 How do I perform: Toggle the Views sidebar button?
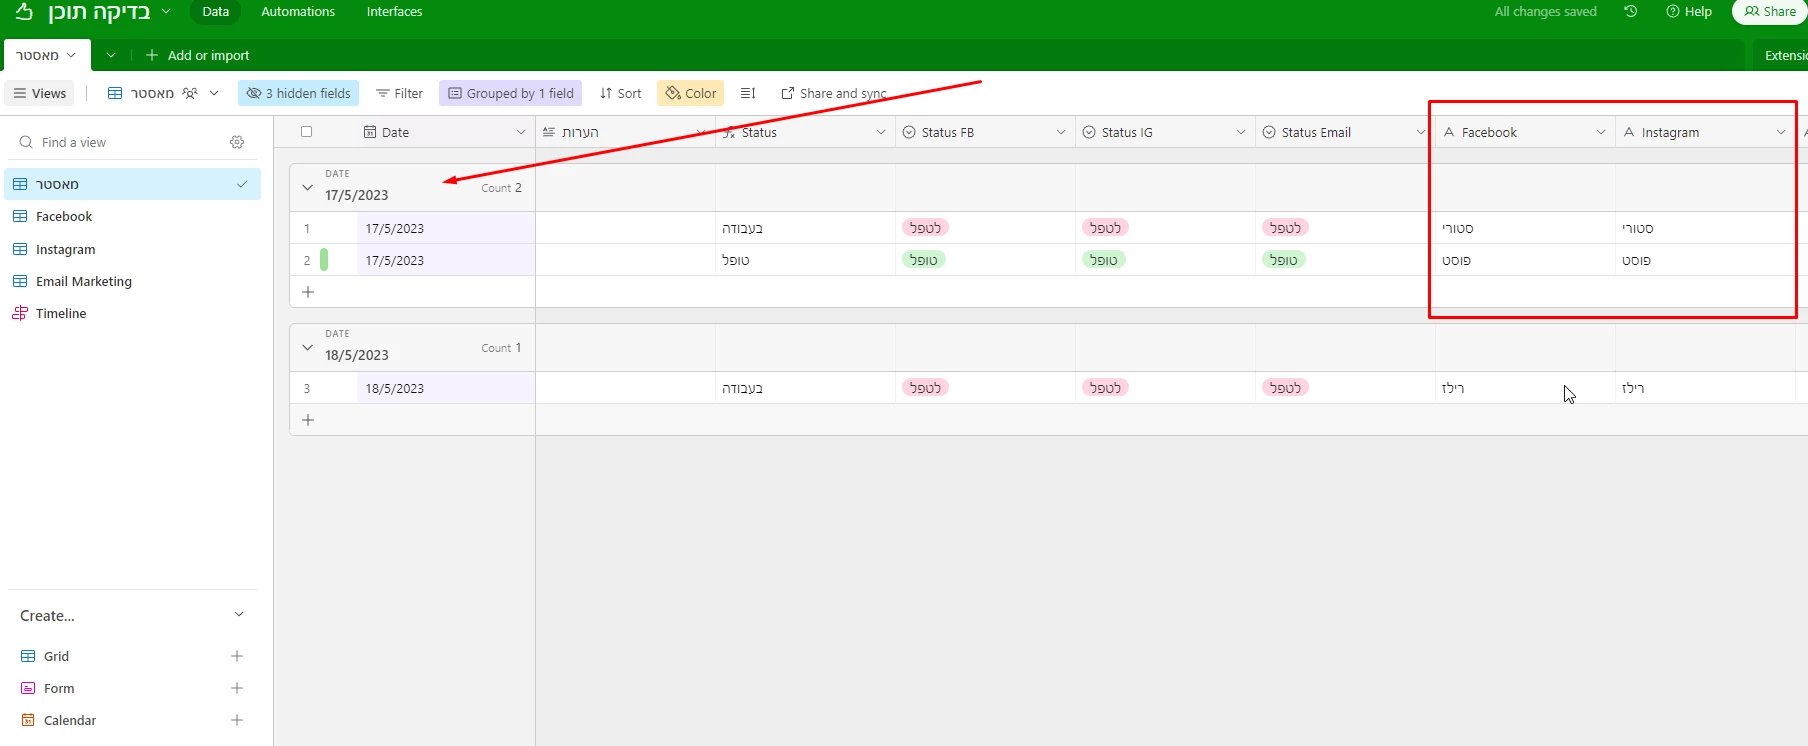point(40,93)
